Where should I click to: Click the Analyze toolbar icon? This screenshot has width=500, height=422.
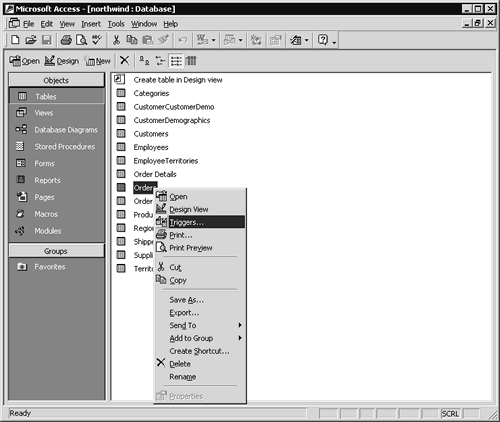(x=229, y=40)
